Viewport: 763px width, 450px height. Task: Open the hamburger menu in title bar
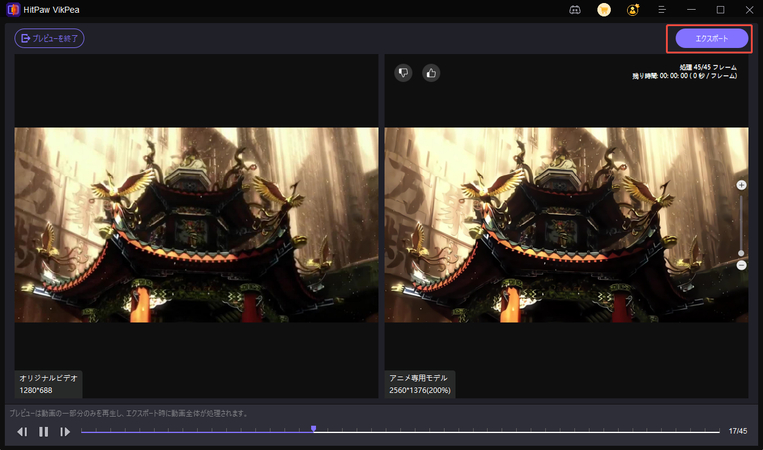tap(662, 10)
